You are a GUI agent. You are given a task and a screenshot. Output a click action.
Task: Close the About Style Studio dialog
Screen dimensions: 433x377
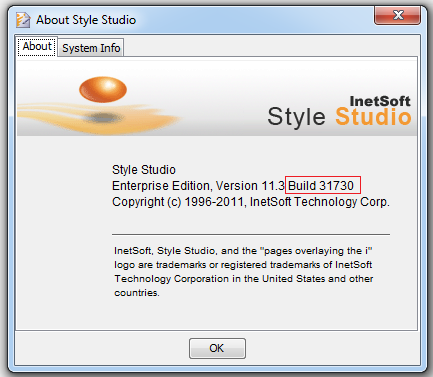[397, 15]
